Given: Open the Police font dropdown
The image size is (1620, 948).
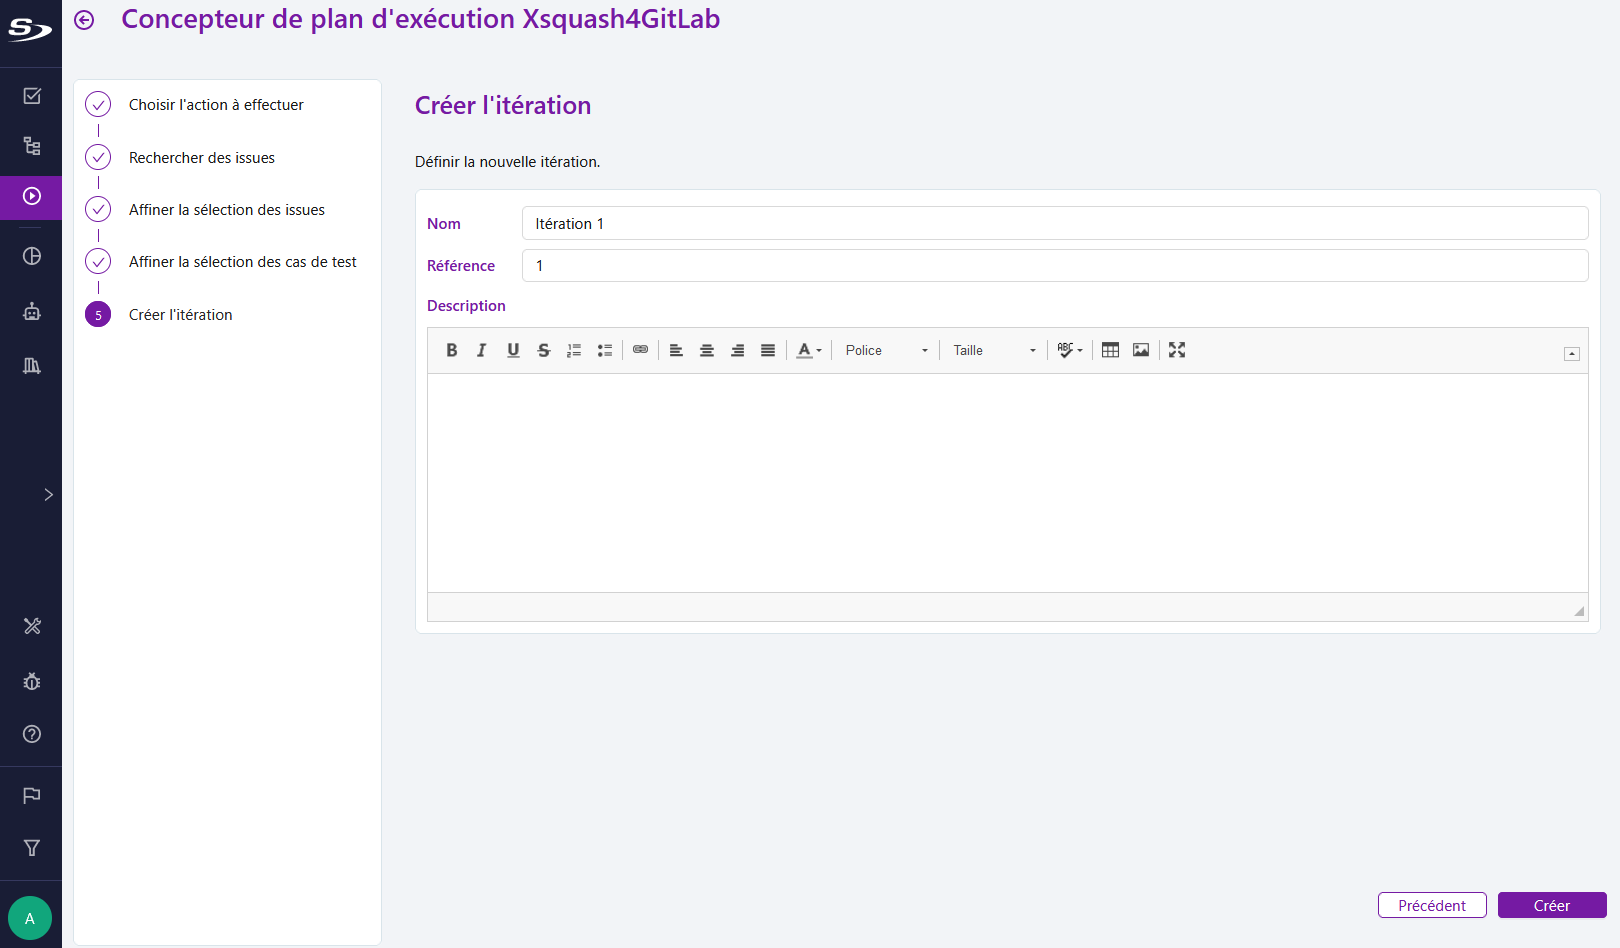Looking at the screenshot, I should pos(886,350).
